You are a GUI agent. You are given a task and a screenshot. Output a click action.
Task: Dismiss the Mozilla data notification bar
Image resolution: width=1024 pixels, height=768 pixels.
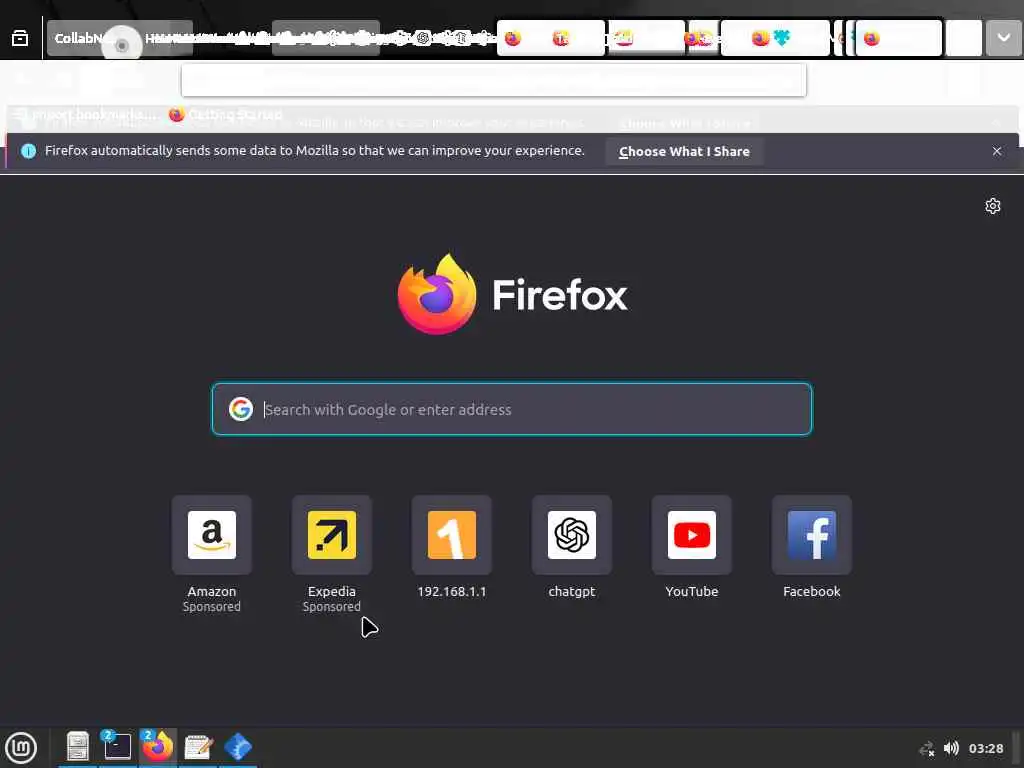pos(997,151)
